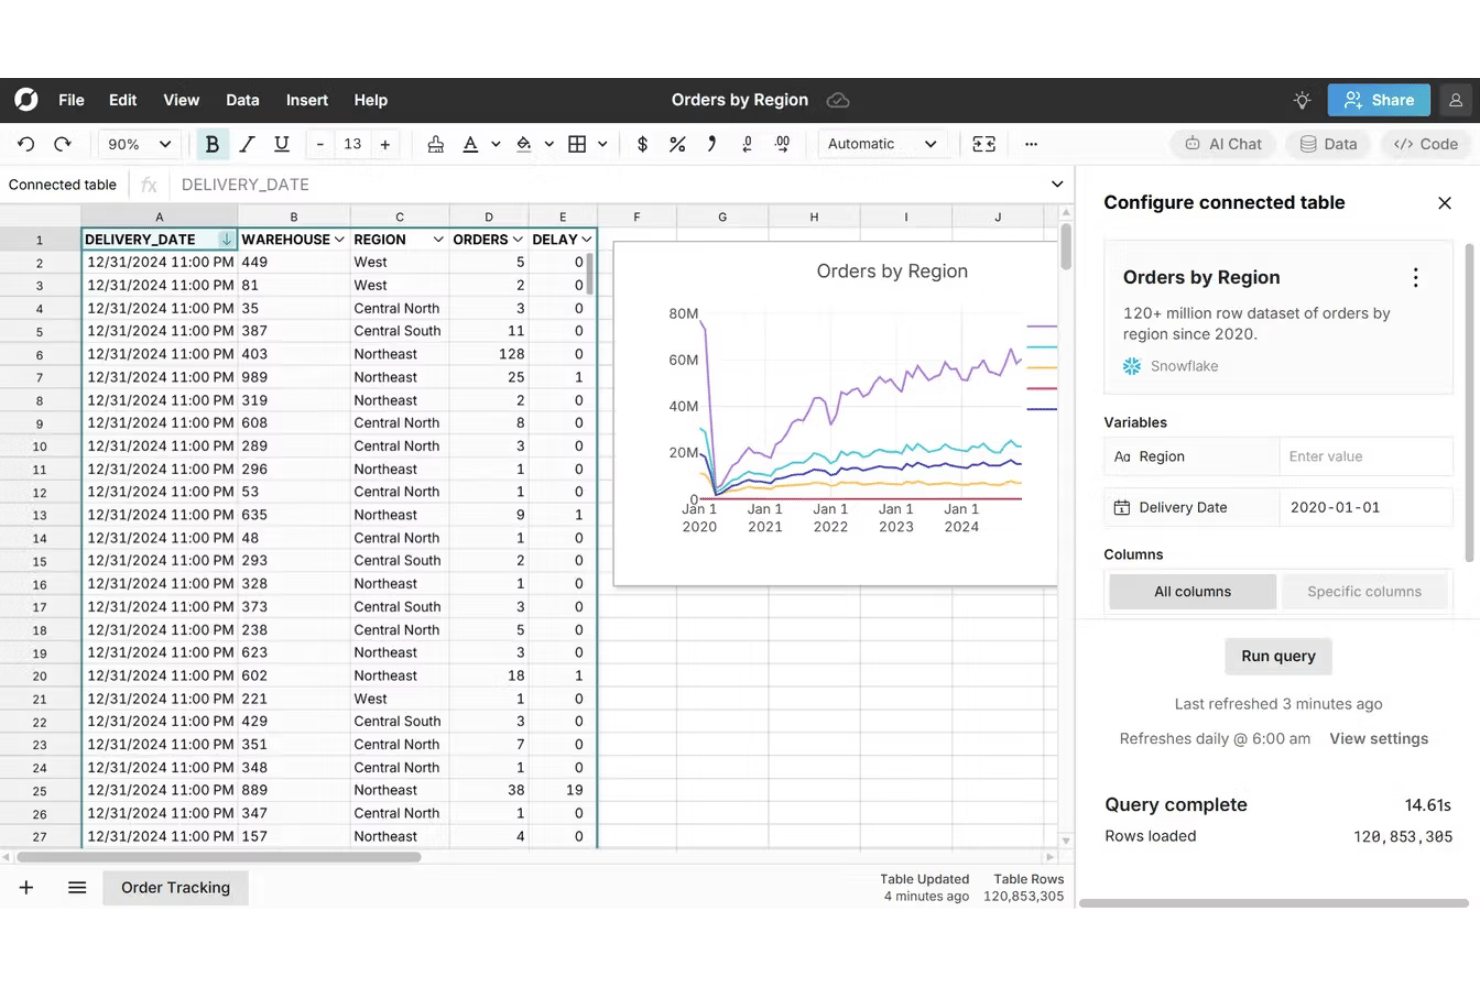Decrease decimal places
The image size is (1480, 987).
click(747, 144)
